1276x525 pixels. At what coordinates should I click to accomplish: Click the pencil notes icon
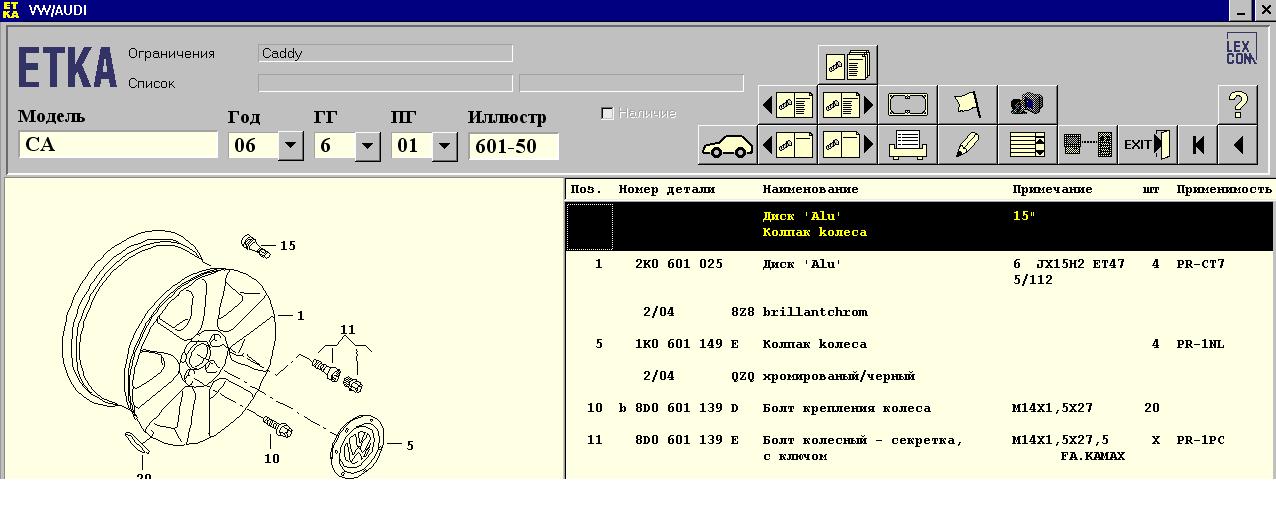coord(967,145)
